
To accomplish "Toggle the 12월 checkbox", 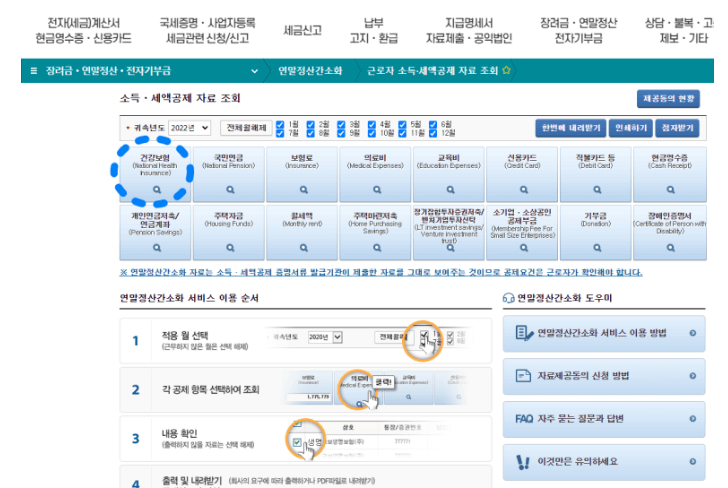I will [433, 133].
